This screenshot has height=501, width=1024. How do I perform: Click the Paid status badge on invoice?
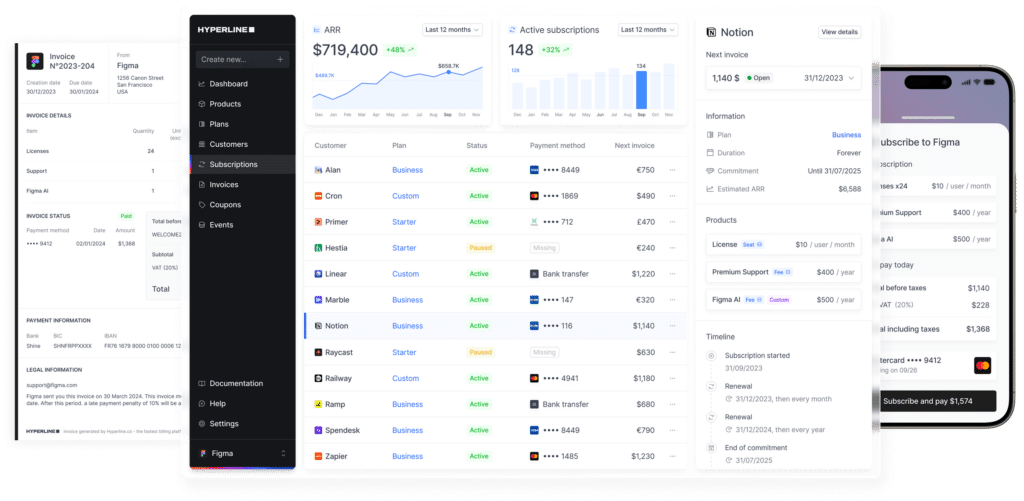click(x=125, y=216)
